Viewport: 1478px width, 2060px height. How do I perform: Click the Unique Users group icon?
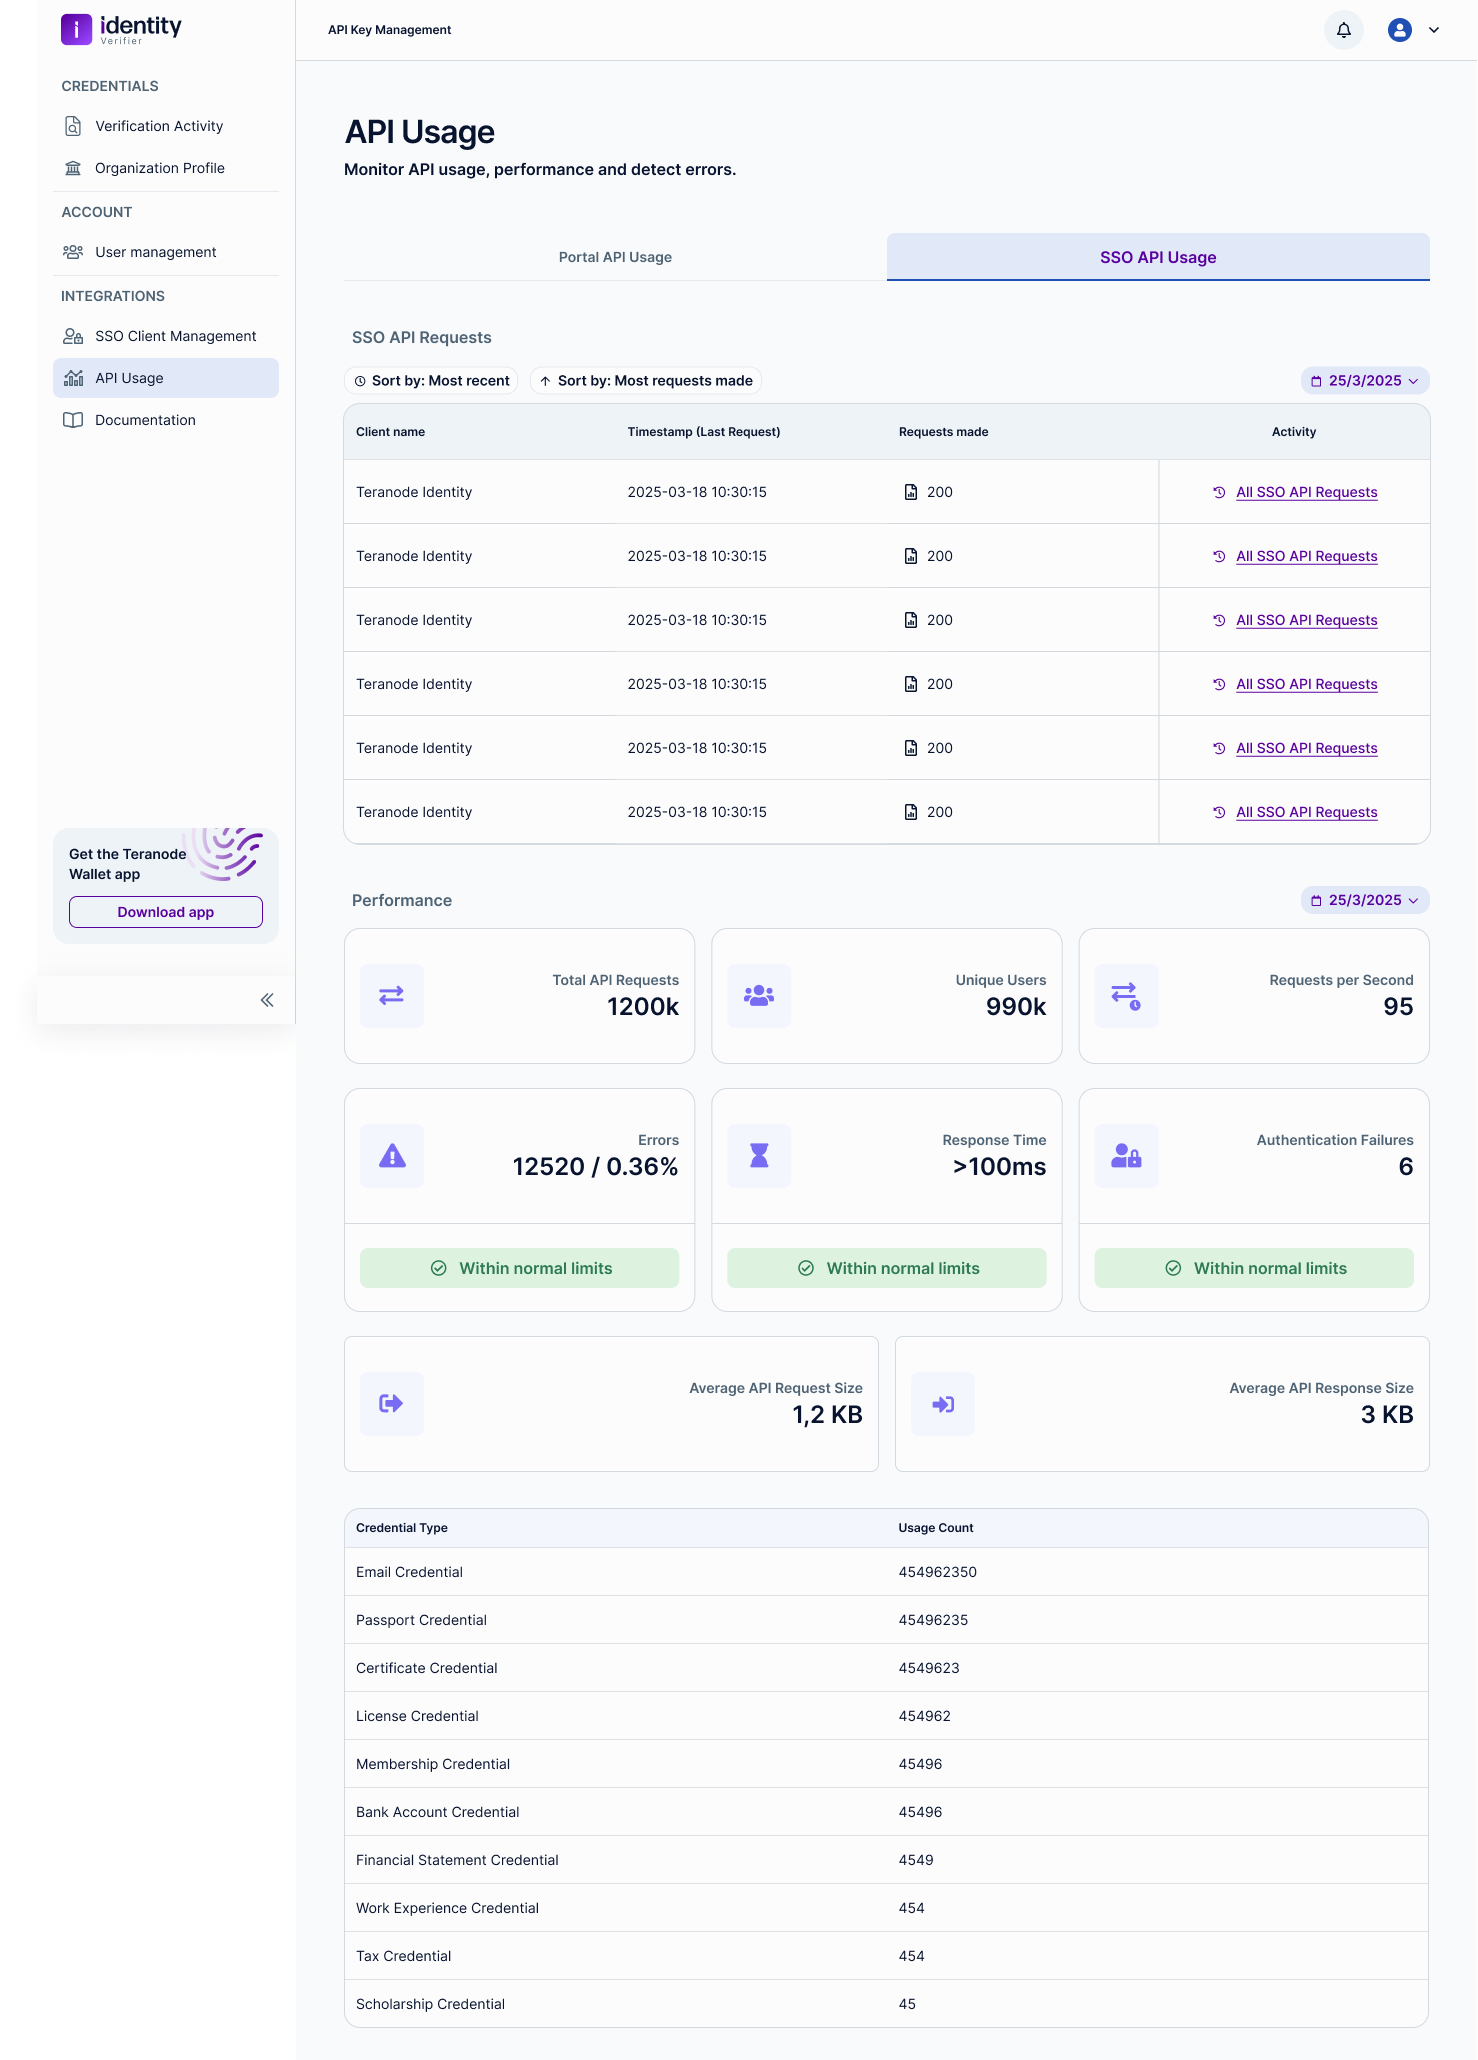pyautogui.click(x=759, y=995)
